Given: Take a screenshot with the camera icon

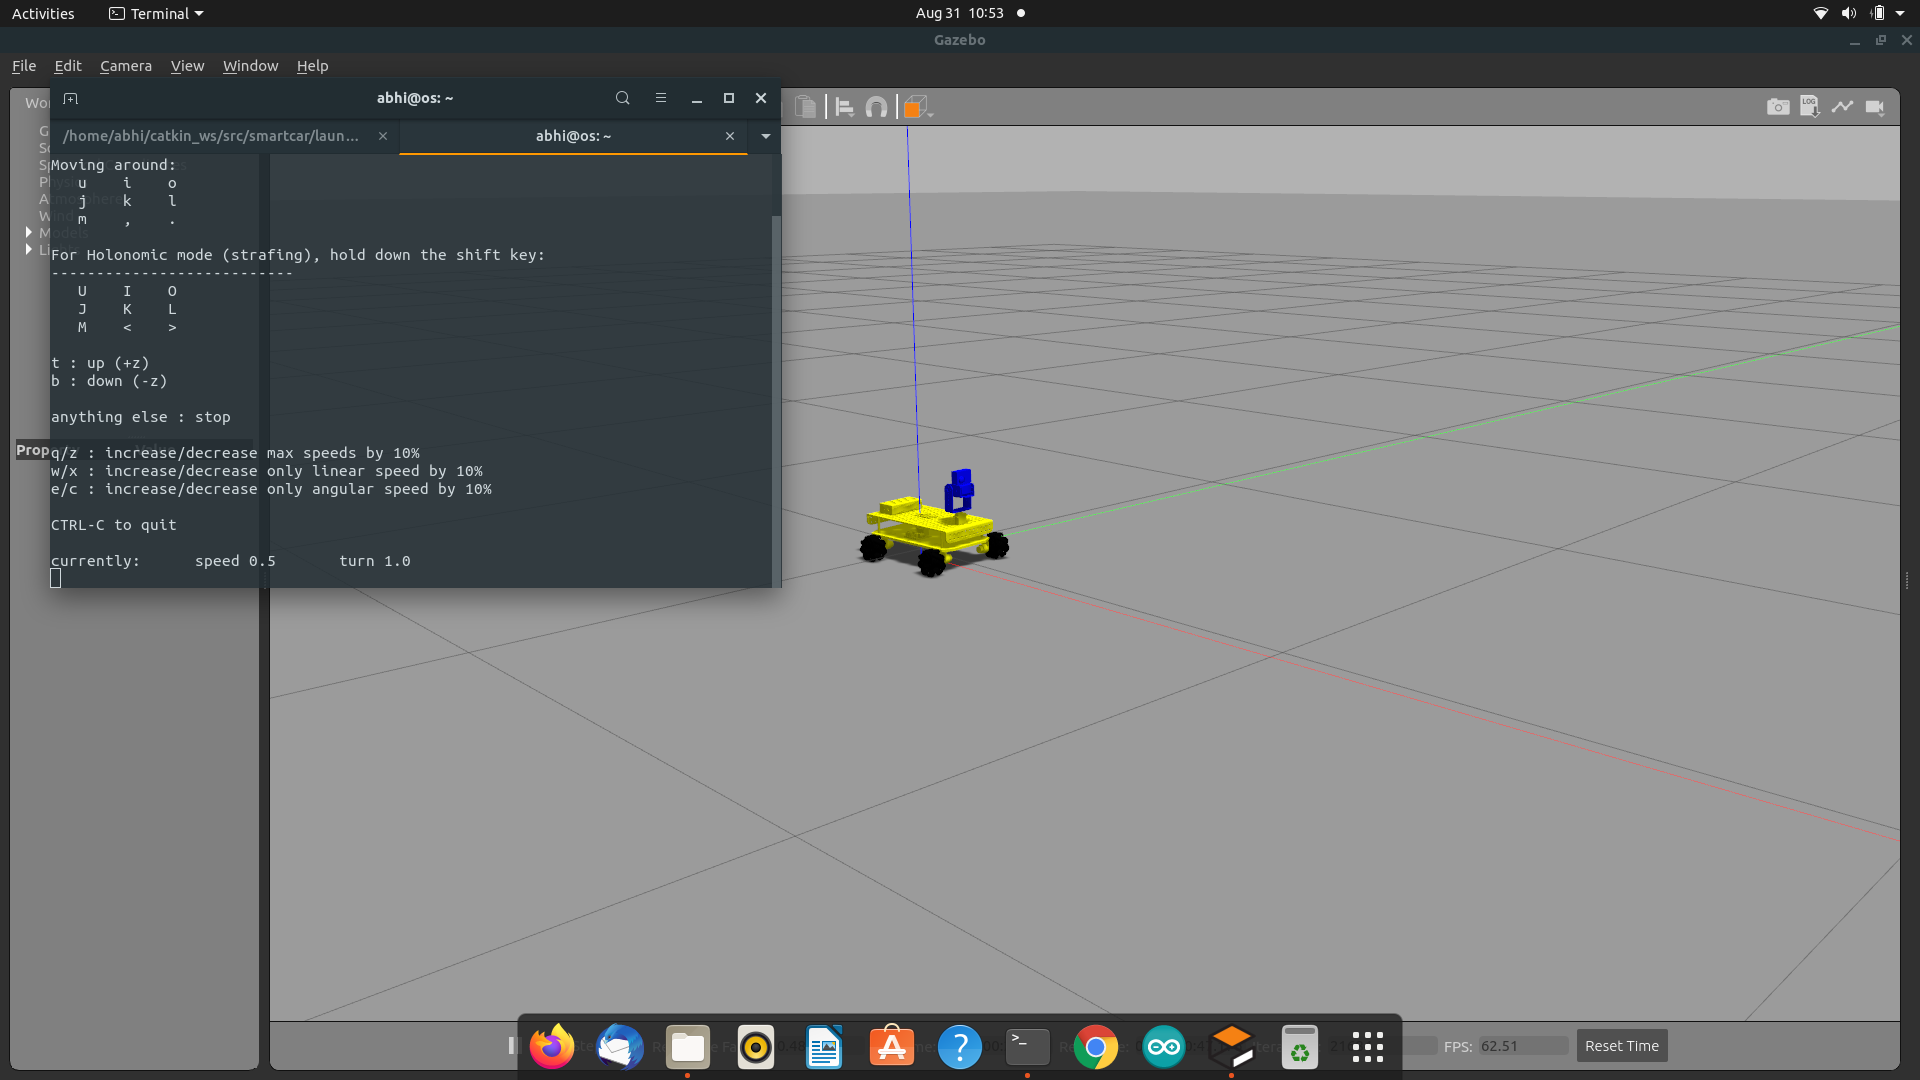Looking at the screenshot, I should coord(1778,106).
